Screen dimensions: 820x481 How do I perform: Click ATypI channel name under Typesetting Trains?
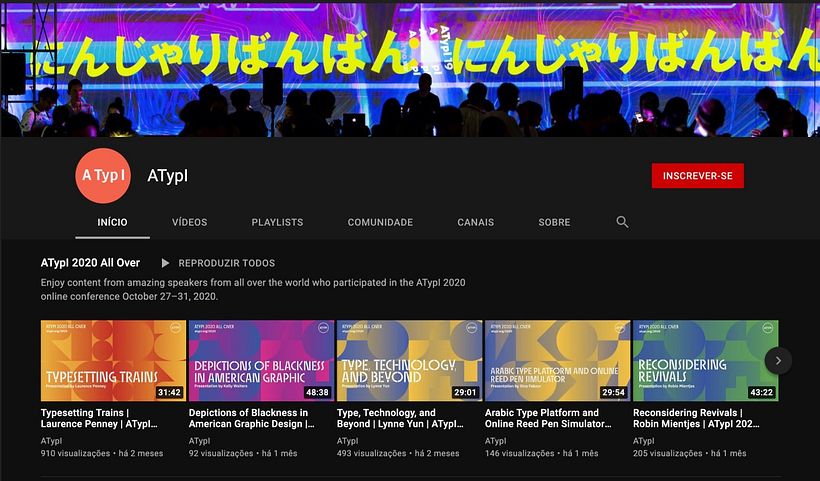pos(51,441)
